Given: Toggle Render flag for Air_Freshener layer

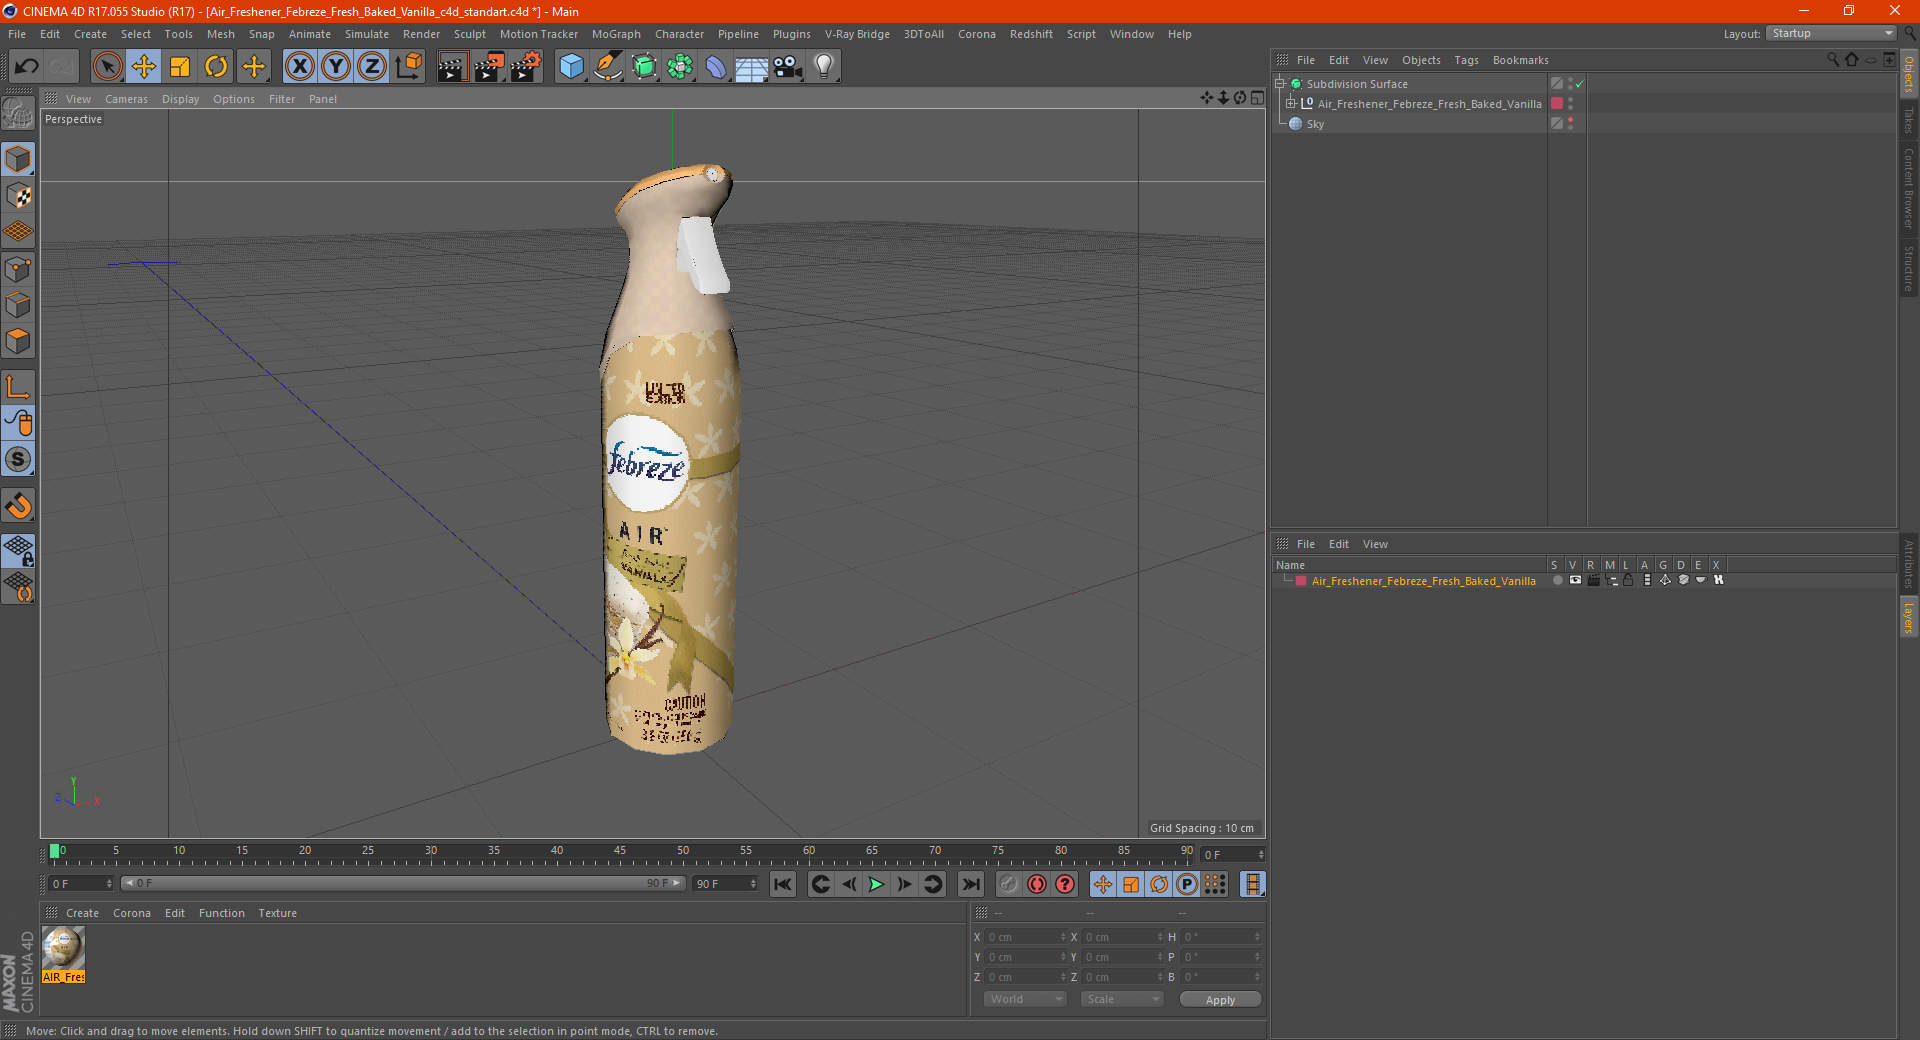Looking at the screenshot, I should (x=1593, y=580).
